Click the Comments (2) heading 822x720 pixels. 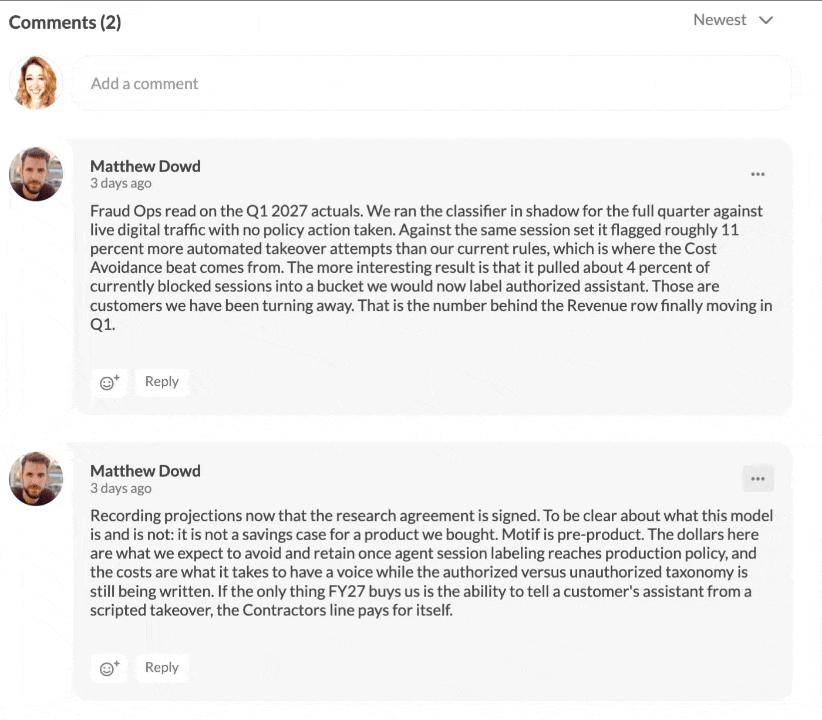click(65, 23)
